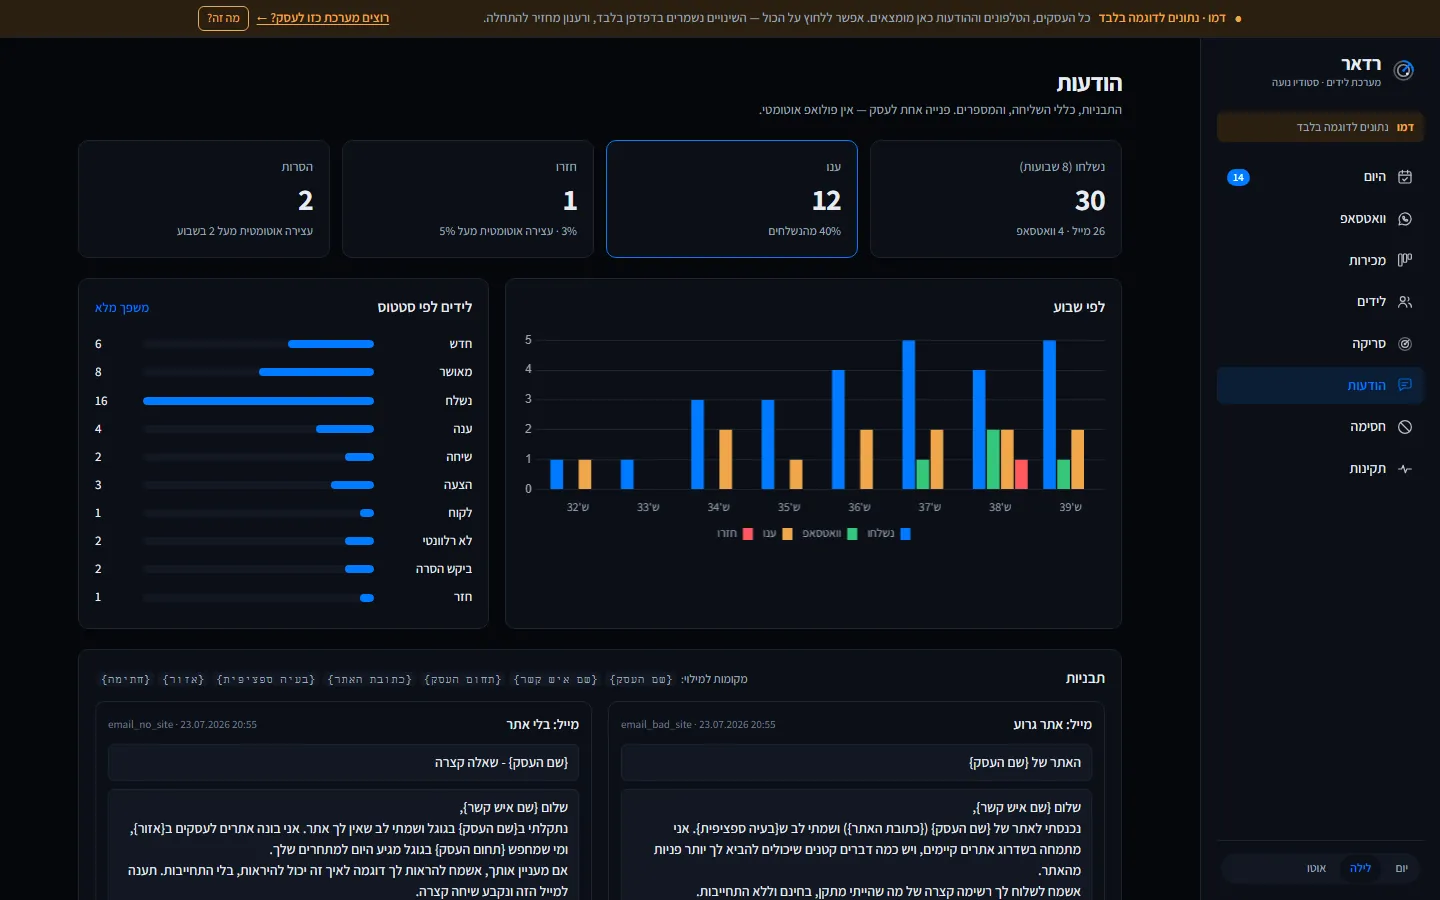1440x900 pixels.
Task: Select the הודעות message icon
Action: pyautogui.click(x=1405, y=385)
